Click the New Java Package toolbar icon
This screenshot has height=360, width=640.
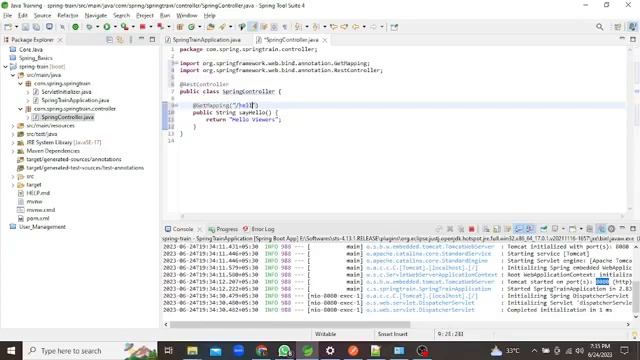[180, 27]
